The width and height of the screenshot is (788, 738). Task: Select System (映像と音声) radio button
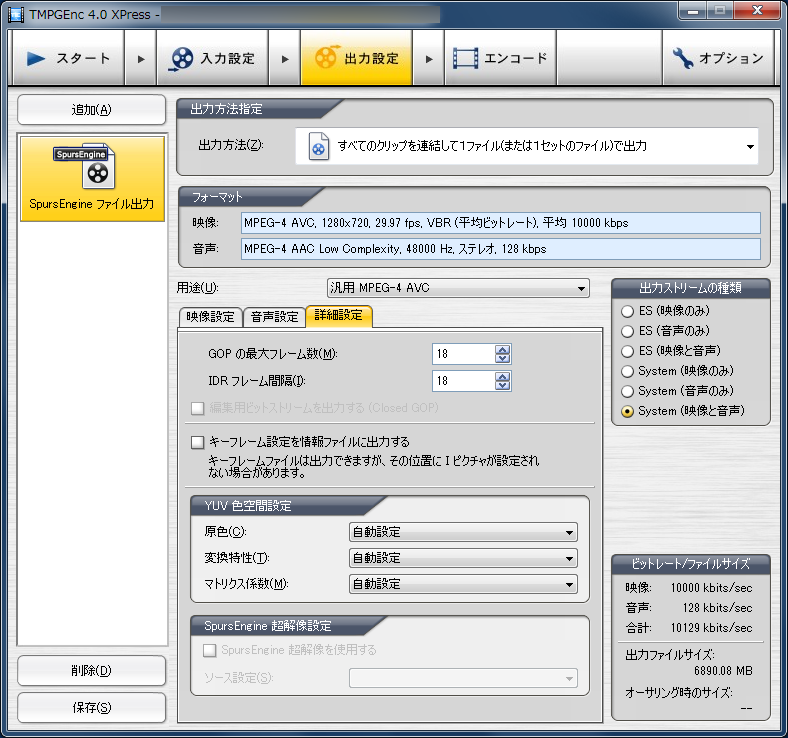pos(627,411)
